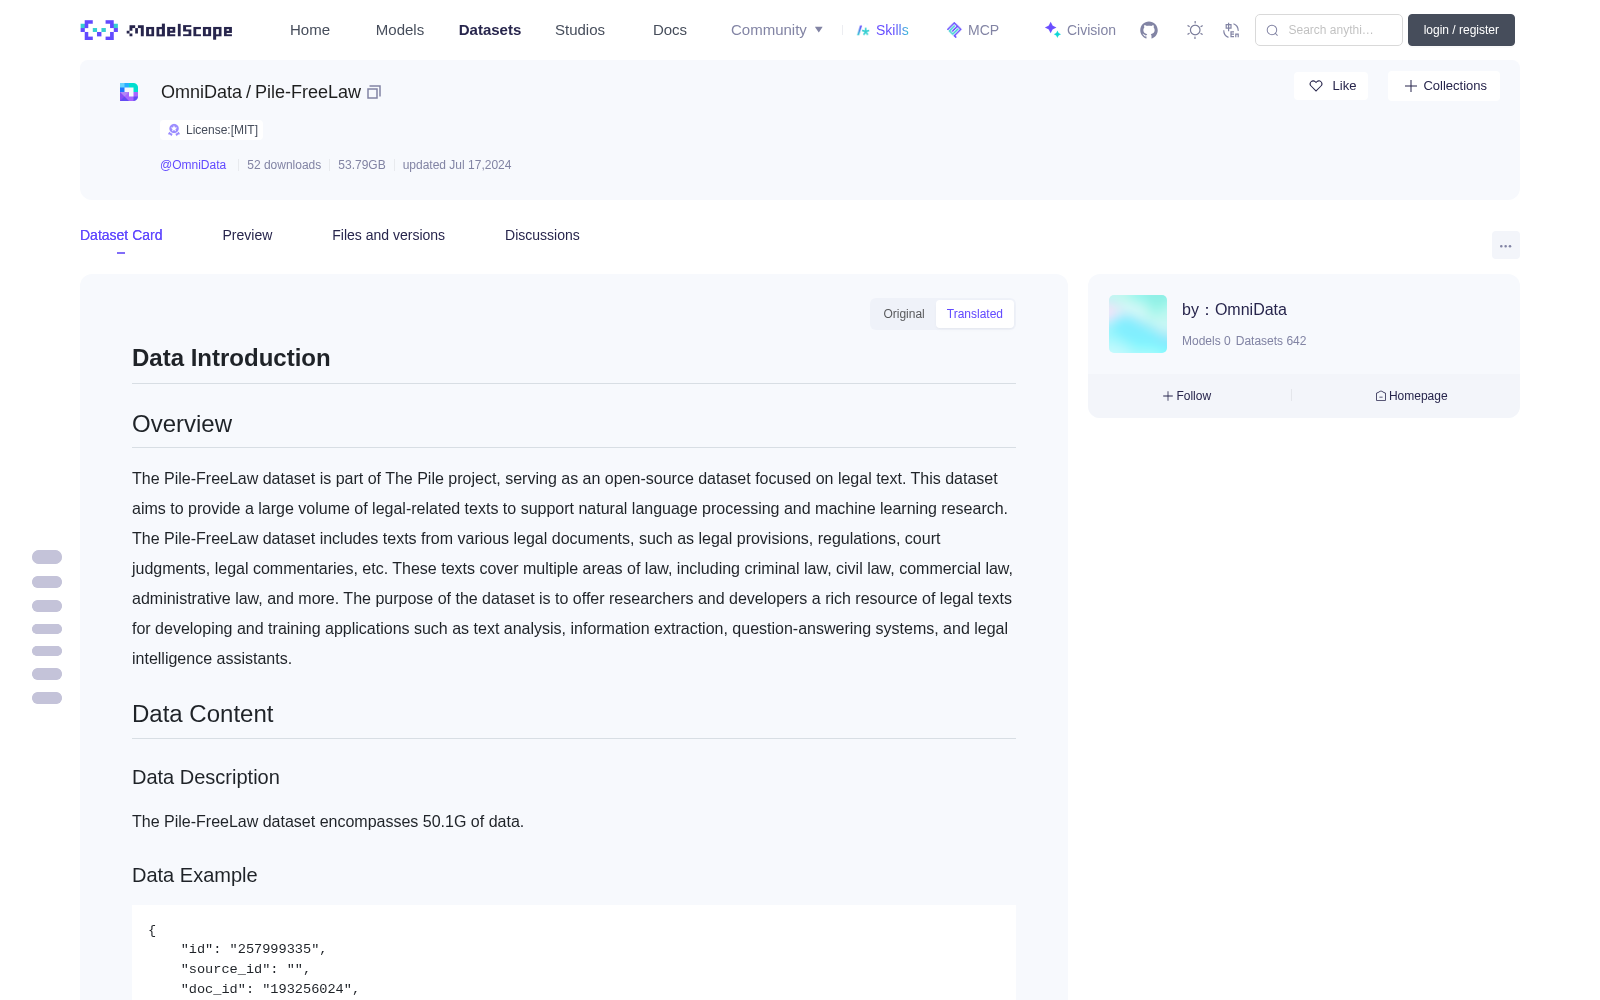
Task: Click the language switch icon
Action: click(x=1232, y=30)
